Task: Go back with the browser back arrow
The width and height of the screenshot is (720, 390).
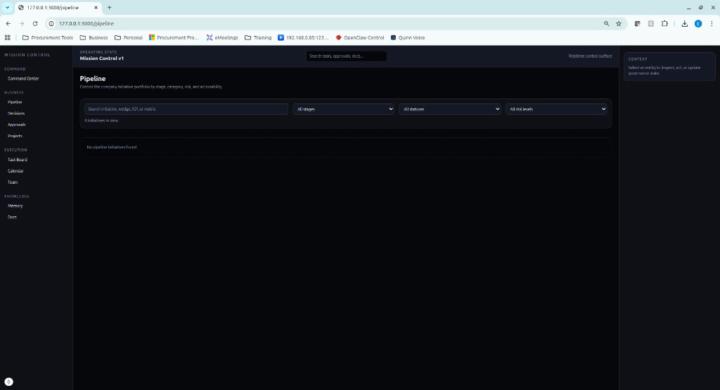Action: [8, 23]
